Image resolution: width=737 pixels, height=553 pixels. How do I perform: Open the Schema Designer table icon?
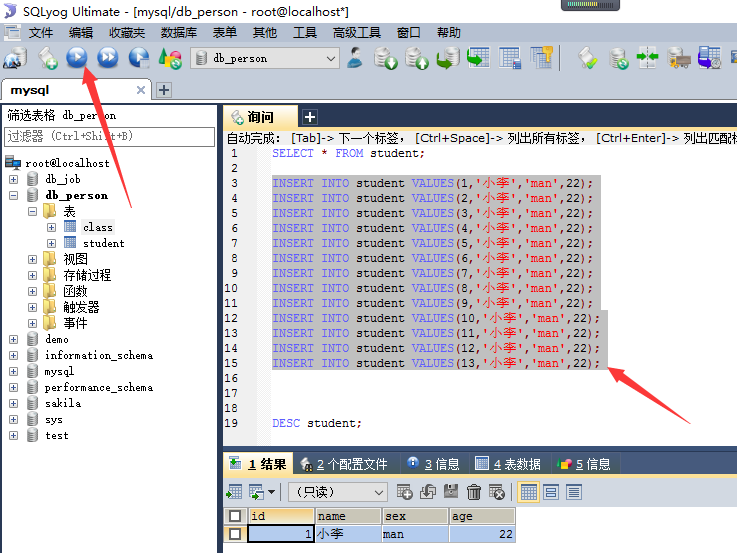[510, 58]
